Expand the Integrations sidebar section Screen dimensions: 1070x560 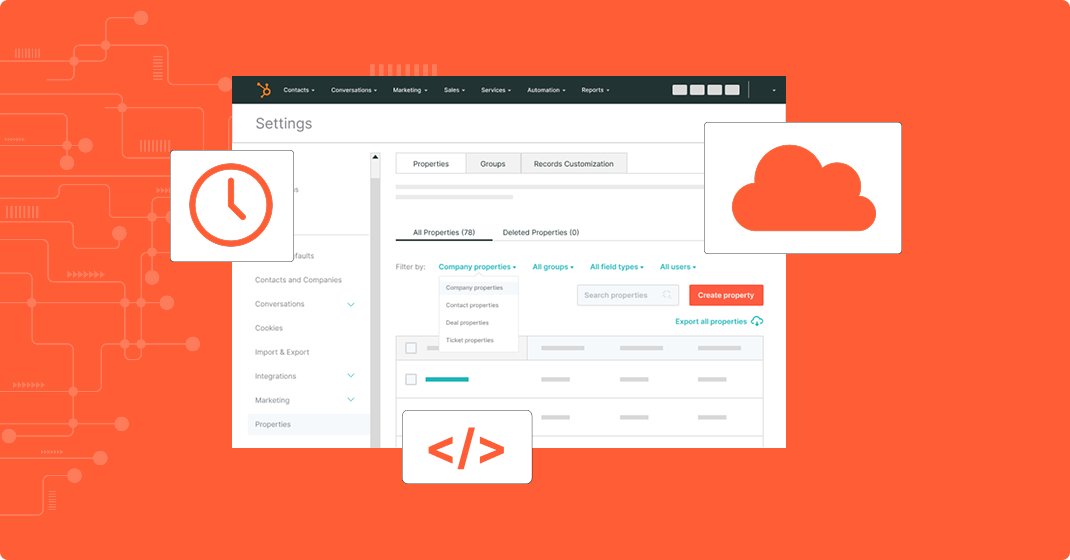click(350, 376)
